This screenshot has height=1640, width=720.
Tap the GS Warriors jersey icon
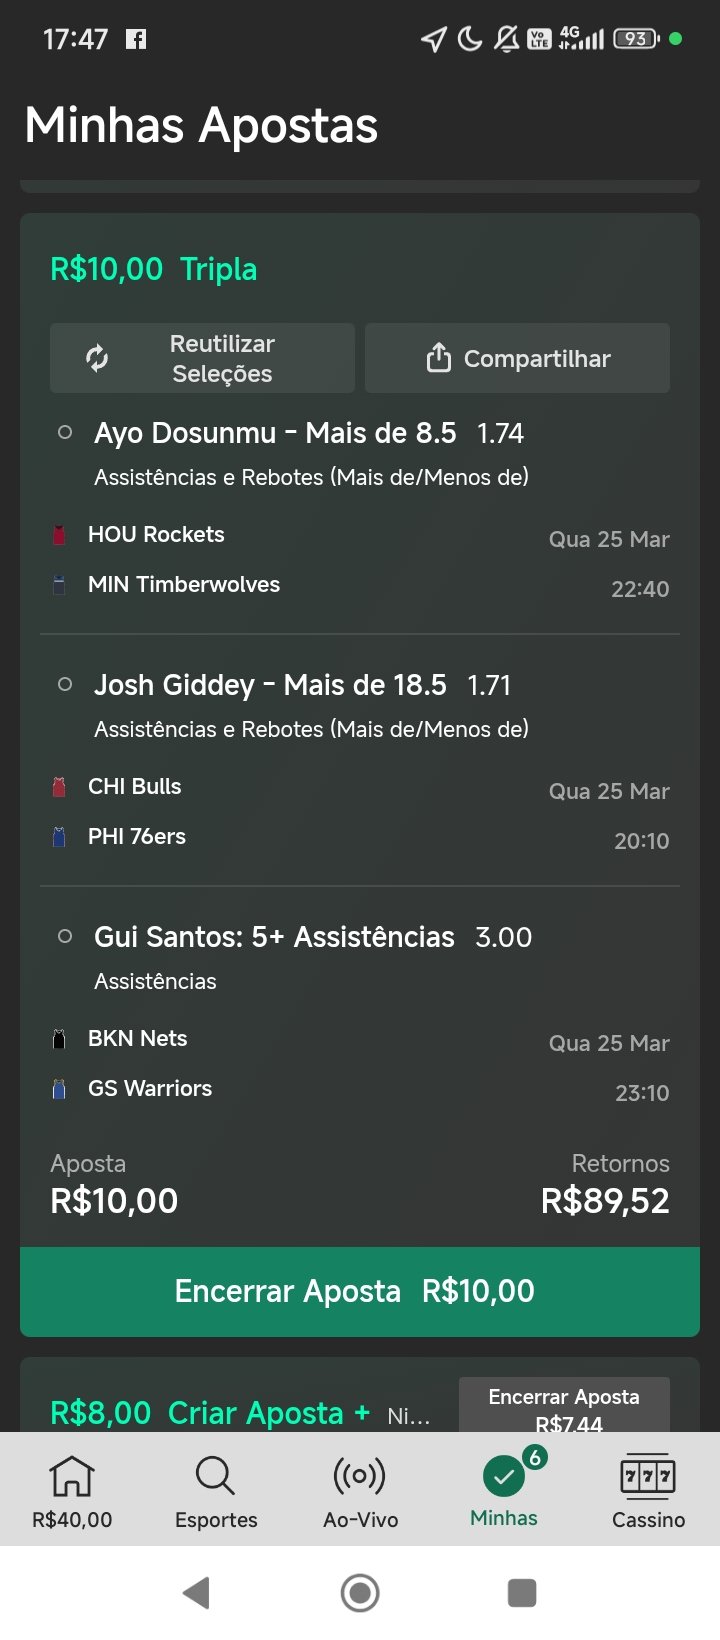tap(59, 1089)
